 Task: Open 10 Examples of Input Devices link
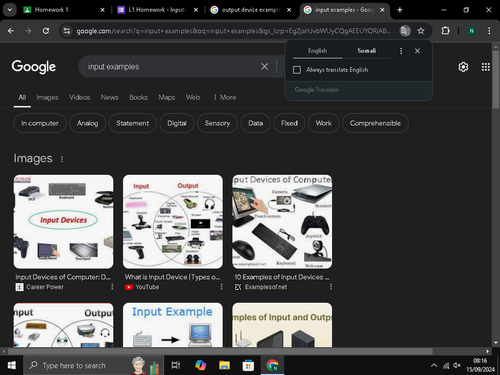(x=282, y=277)
